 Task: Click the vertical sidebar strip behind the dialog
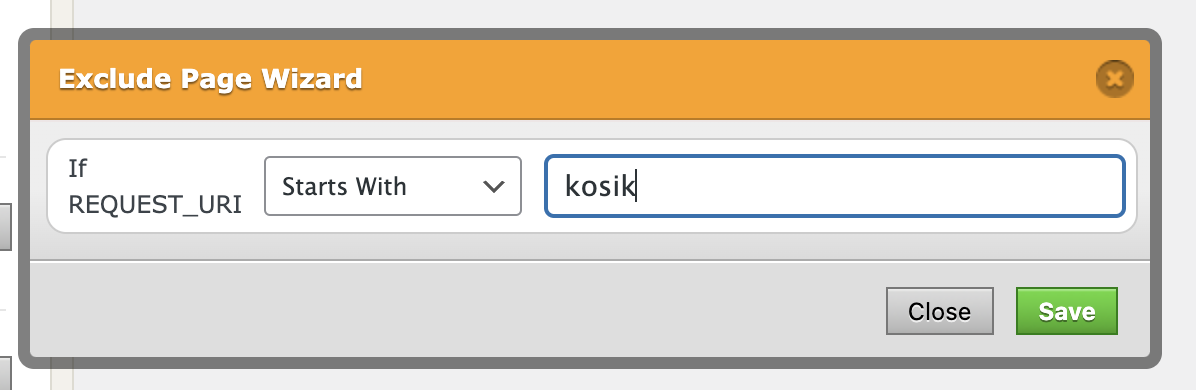(x=62, y=14)
